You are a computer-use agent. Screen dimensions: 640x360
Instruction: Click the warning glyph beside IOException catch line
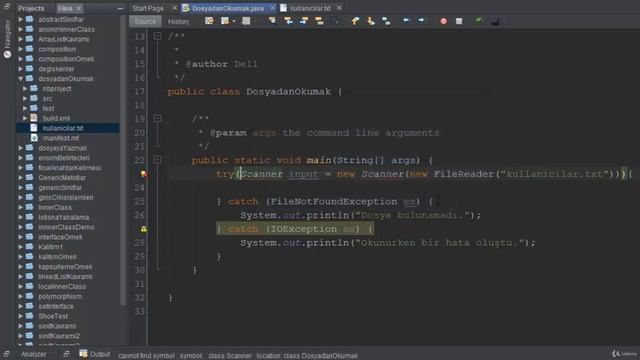pos(143,229)
